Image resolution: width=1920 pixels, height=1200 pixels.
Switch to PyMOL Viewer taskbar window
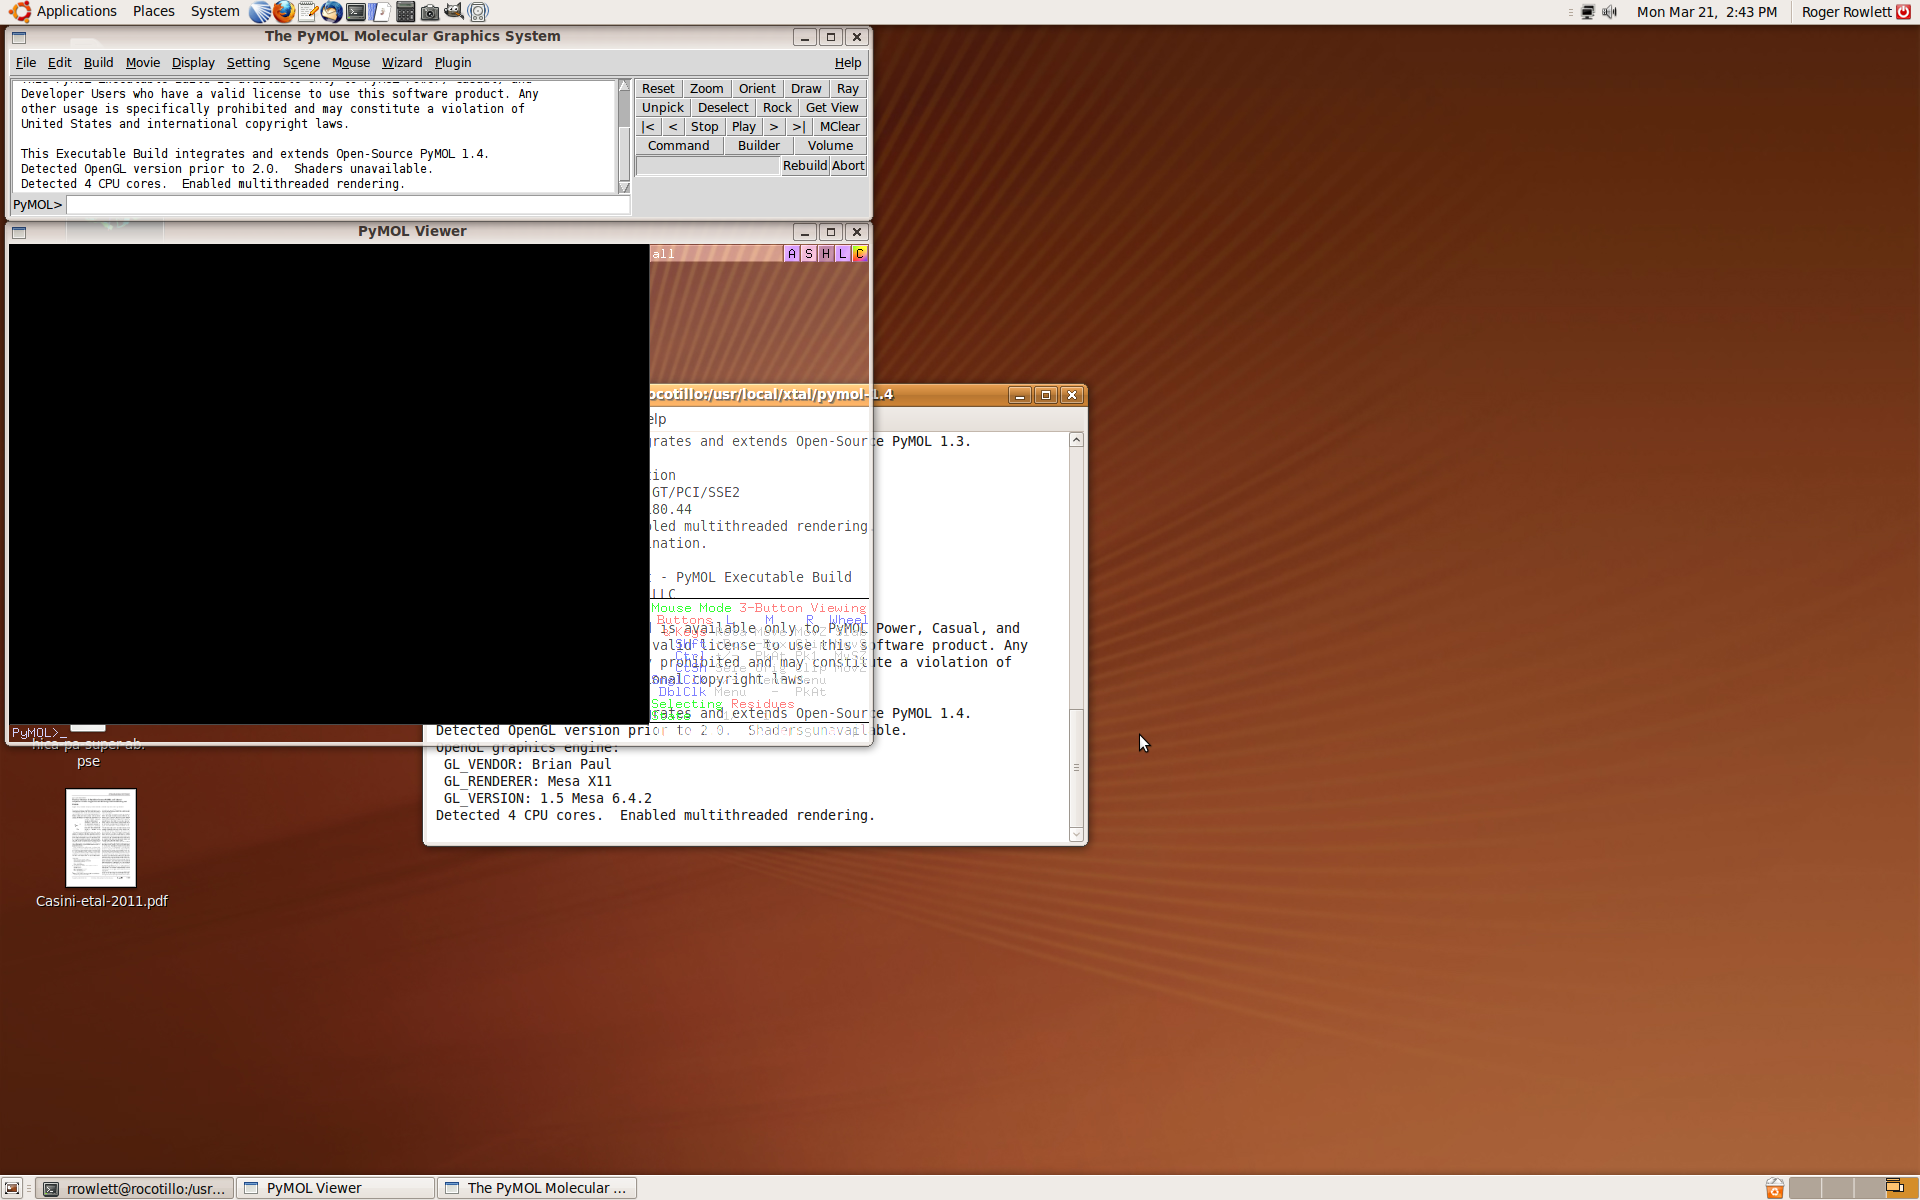click(x=335, y=1188)
